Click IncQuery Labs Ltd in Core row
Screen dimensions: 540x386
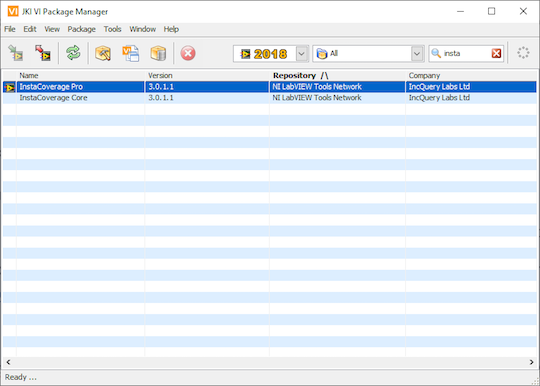point(439,98)
